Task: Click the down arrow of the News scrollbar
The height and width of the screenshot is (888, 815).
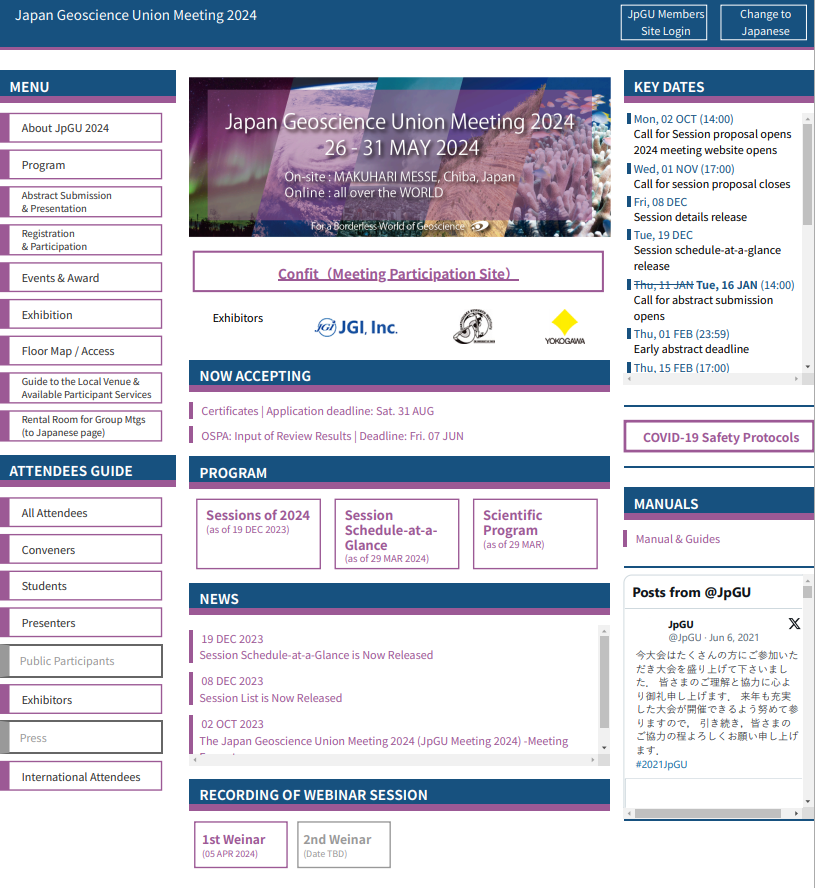Action: 604,747
